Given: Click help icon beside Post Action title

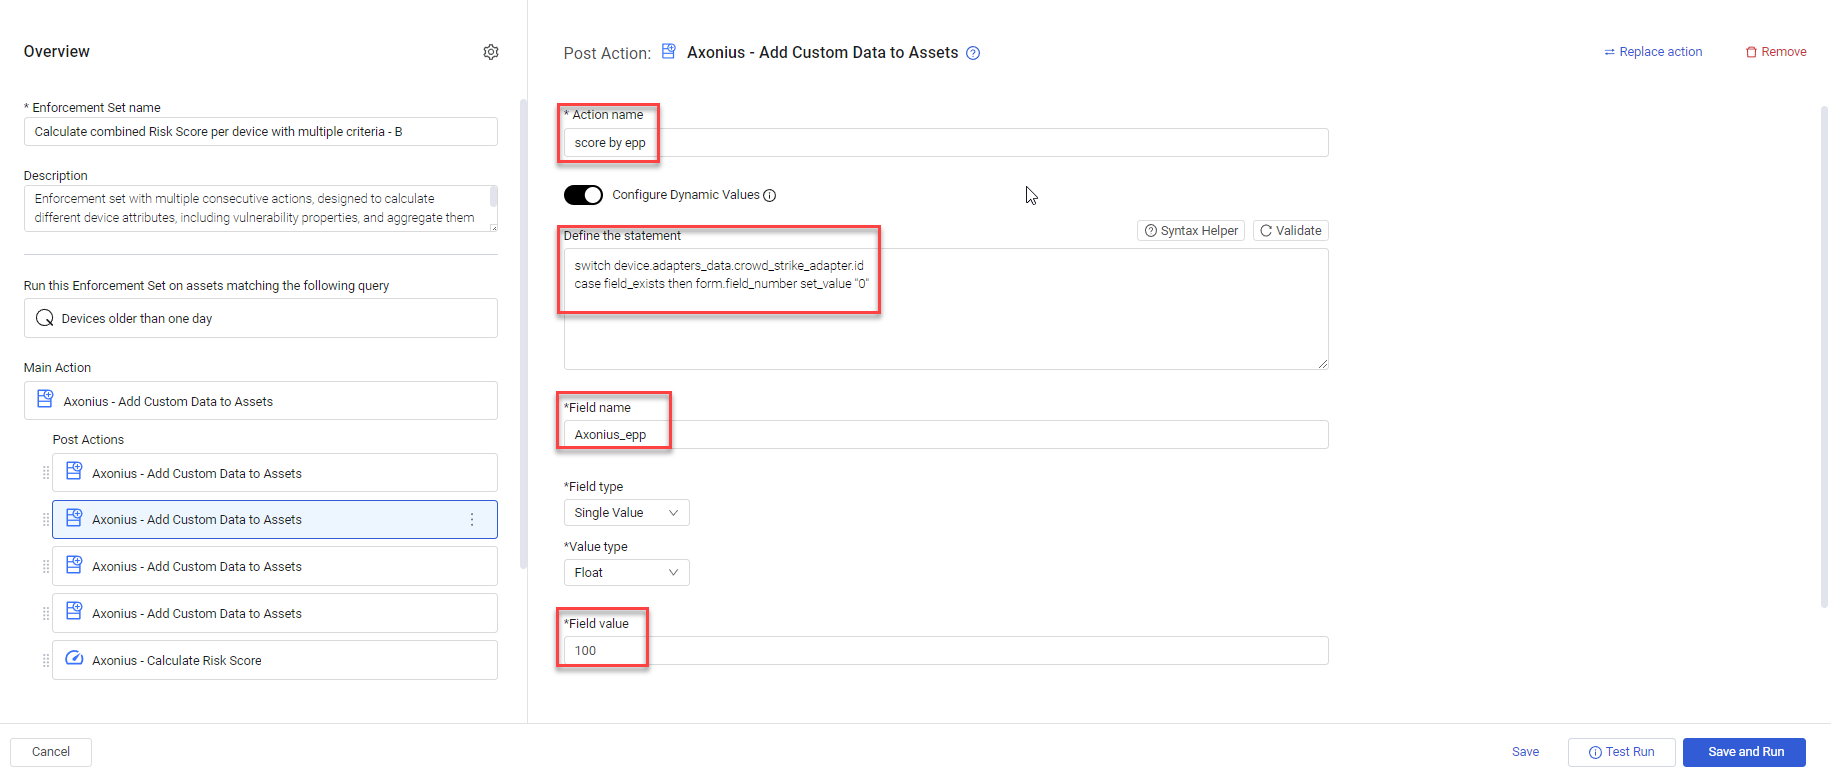Looking at the screenshot, I should (973, 53).
